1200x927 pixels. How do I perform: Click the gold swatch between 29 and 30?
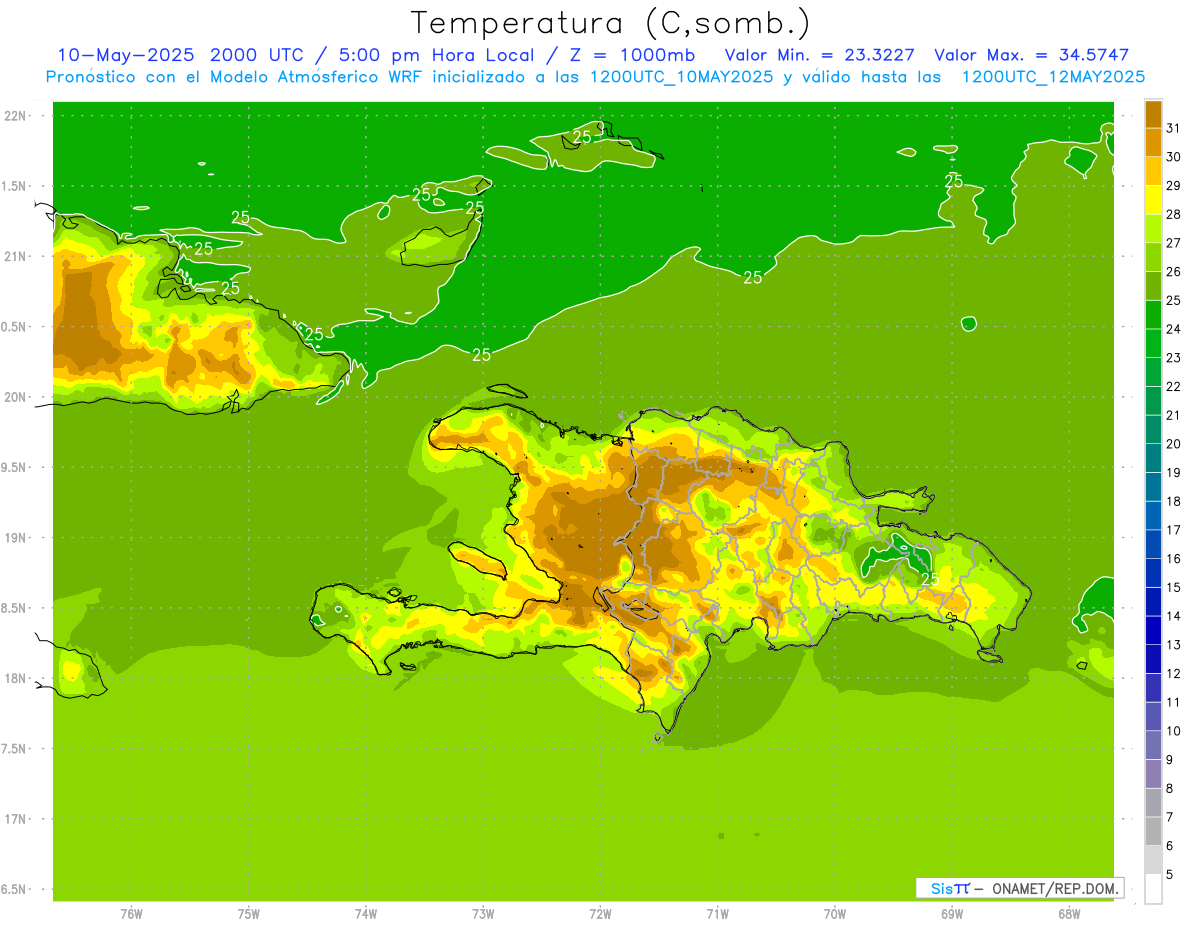point(1153,171)
